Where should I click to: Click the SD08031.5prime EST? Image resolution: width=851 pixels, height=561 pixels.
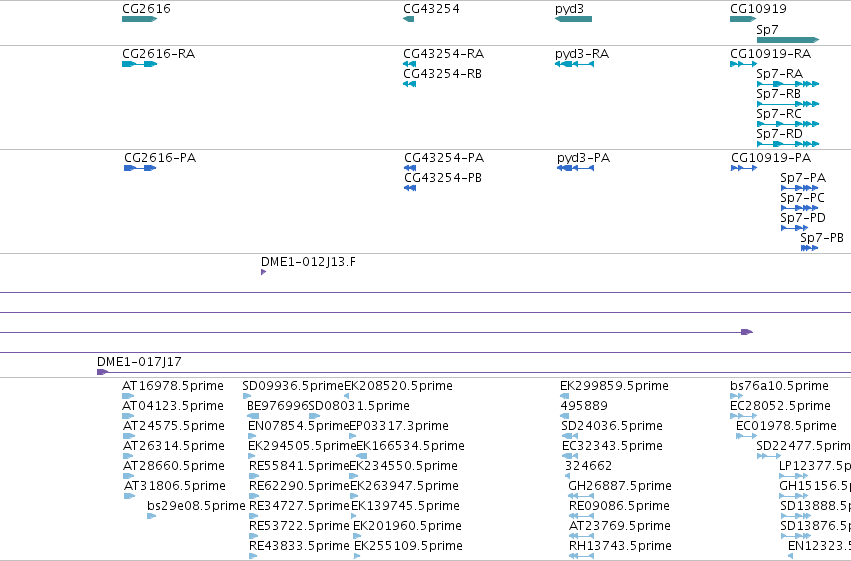pos(314,416)
